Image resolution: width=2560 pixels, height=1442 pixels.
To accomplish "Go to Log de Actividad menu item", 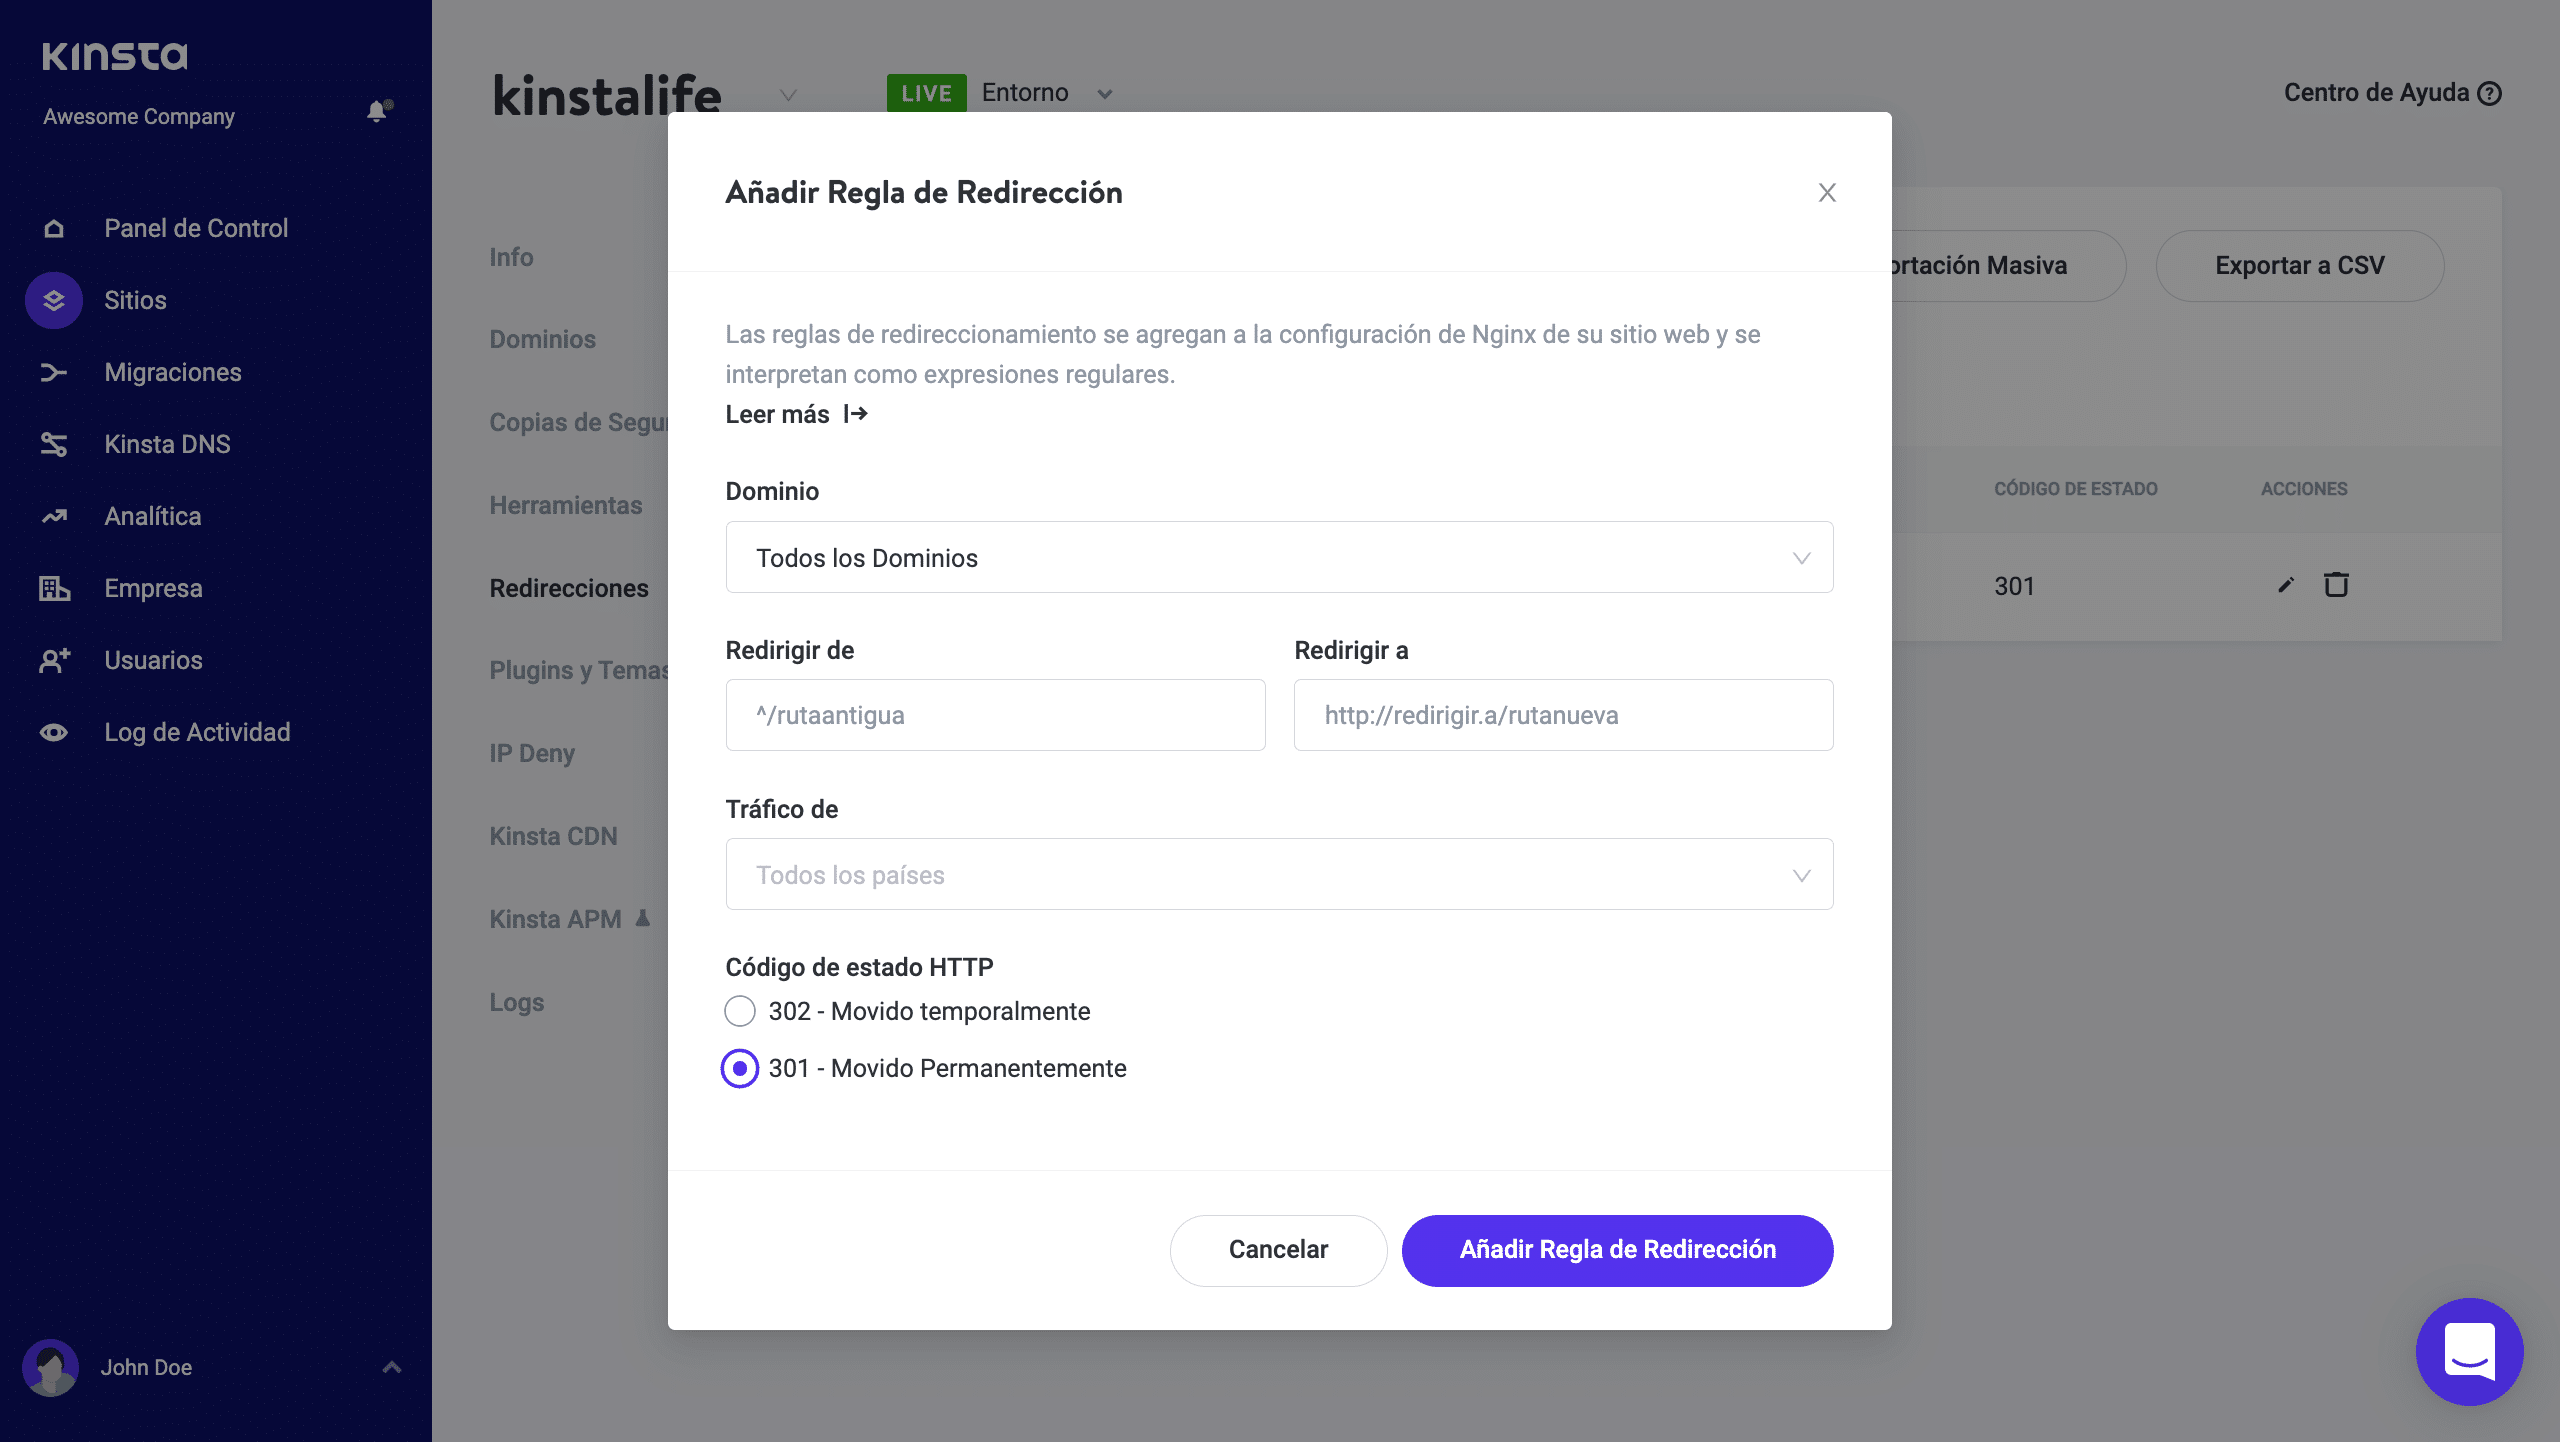I will (197, 732).
